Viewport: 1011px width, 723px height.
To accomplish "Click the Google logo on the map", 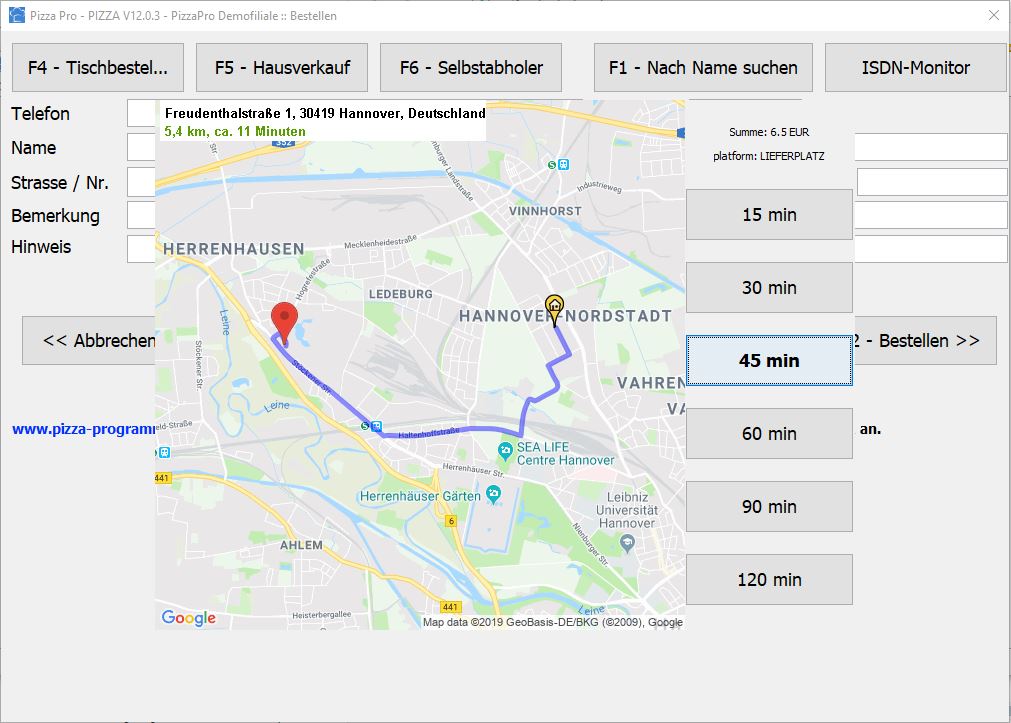I will coord(189,618).
